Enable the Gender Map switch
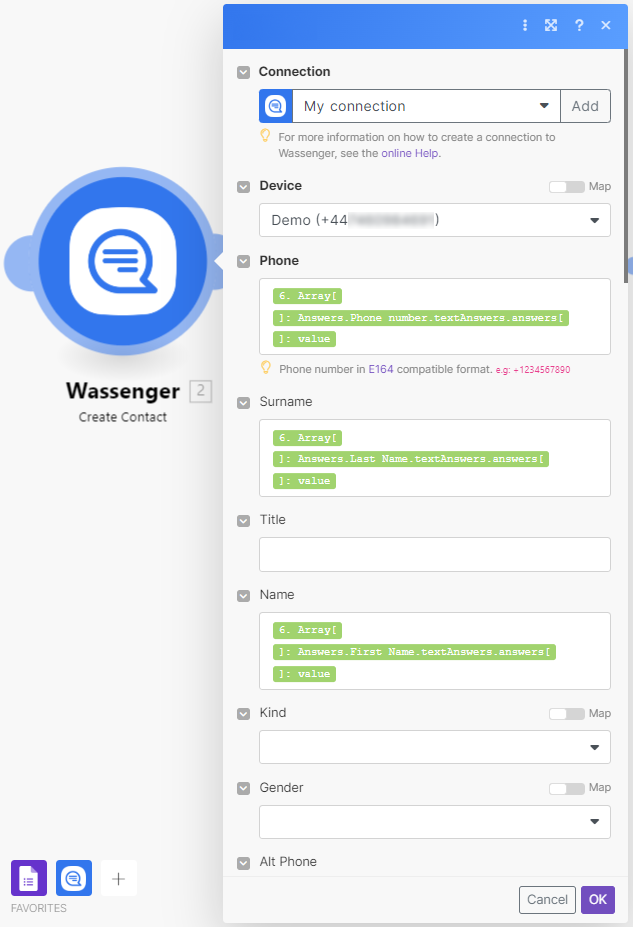Image resolution: width=633 pixels, height=927 pixels. 566,788
